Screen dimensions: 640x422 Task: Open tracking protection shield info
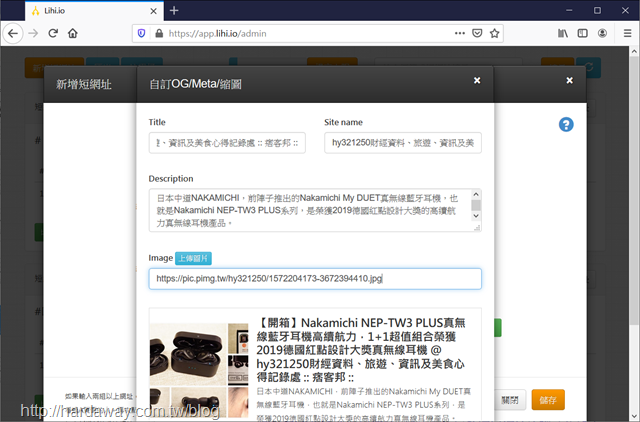142,33
